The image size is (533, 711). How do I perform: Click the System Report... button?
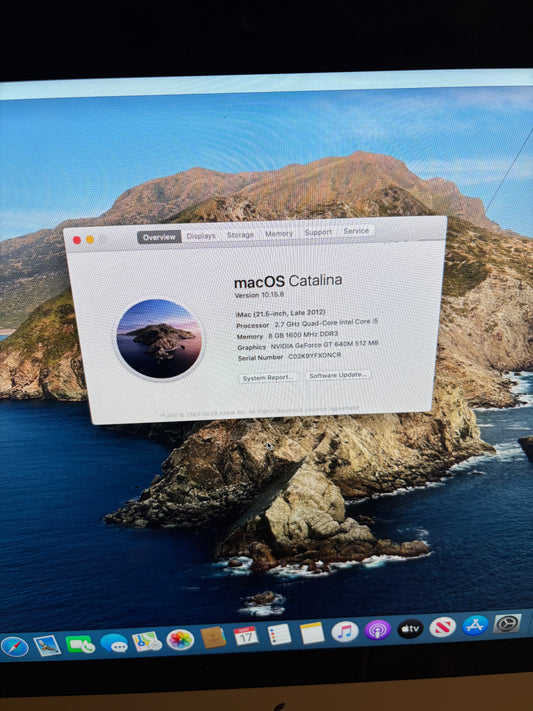pyautogui.click(x=268, y=378)
